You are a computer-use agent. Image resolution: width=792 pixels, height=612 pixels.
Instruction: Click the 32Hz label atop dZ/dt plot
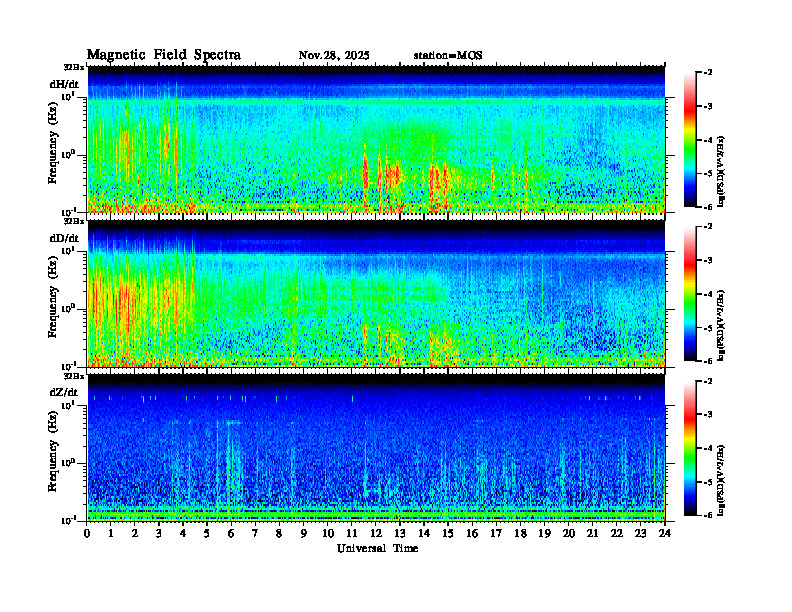[74, 376]
